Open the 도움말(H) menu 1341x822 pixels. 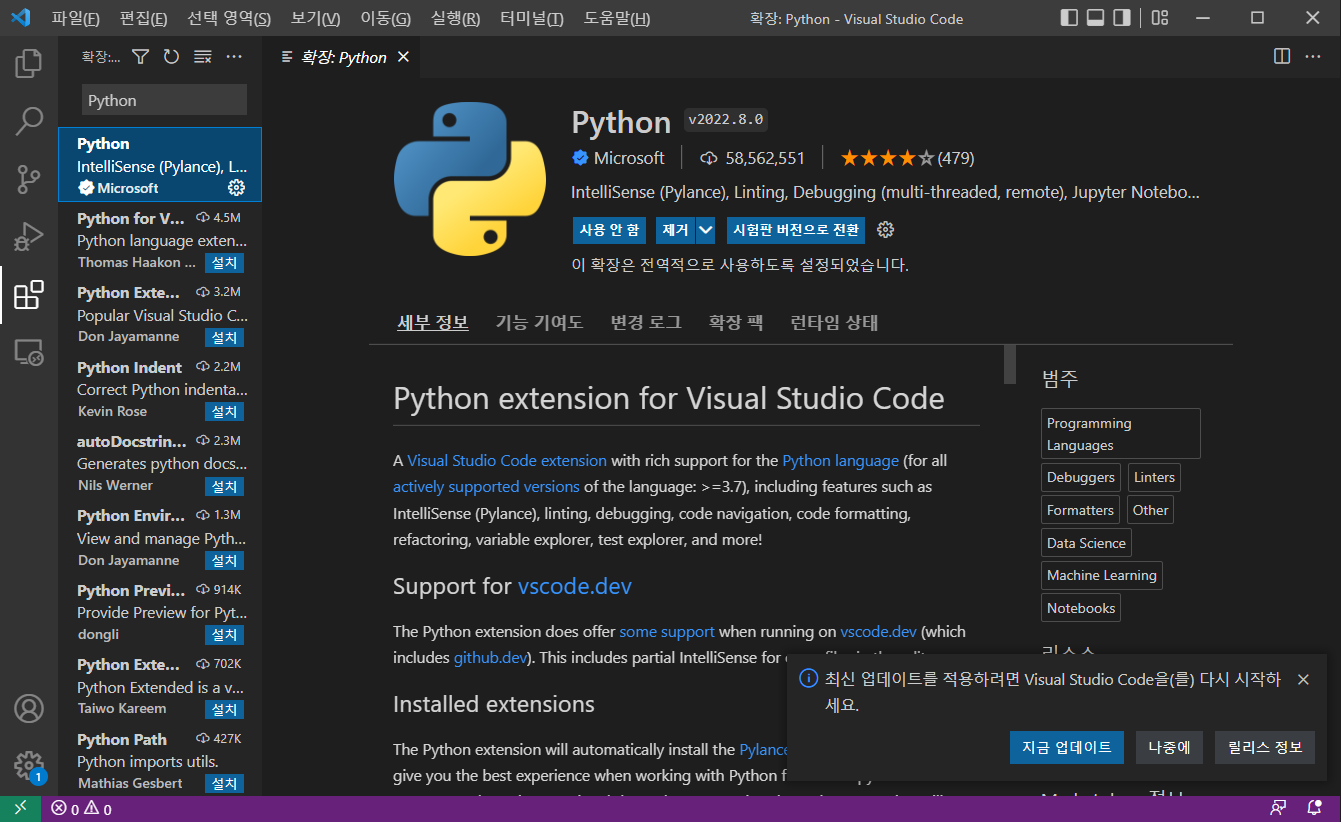tap(617, 19)
